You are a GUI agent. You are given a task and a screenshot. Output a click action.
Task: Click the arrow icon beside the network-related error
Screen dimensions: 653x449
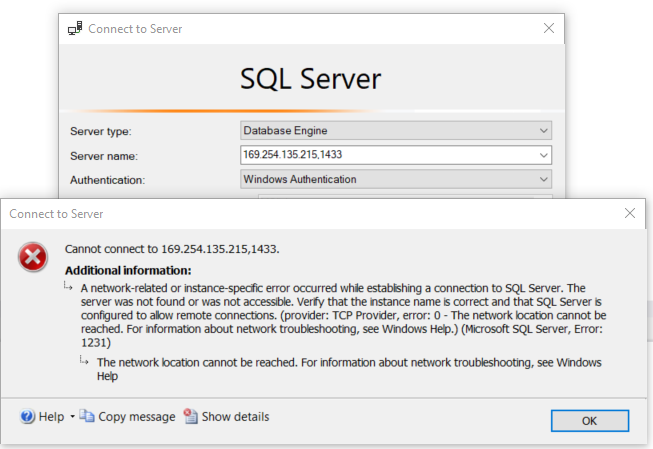[68, 286]
